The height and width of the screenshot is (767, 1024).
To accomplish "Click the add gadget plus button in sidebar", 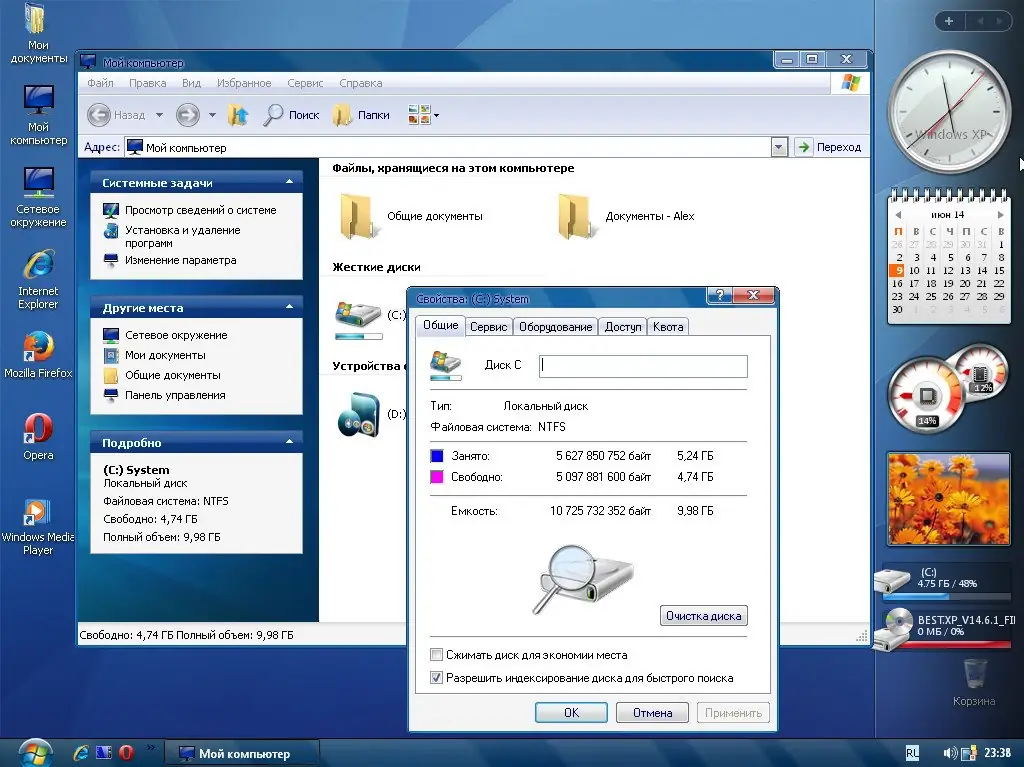I will (x=949, y=21).
